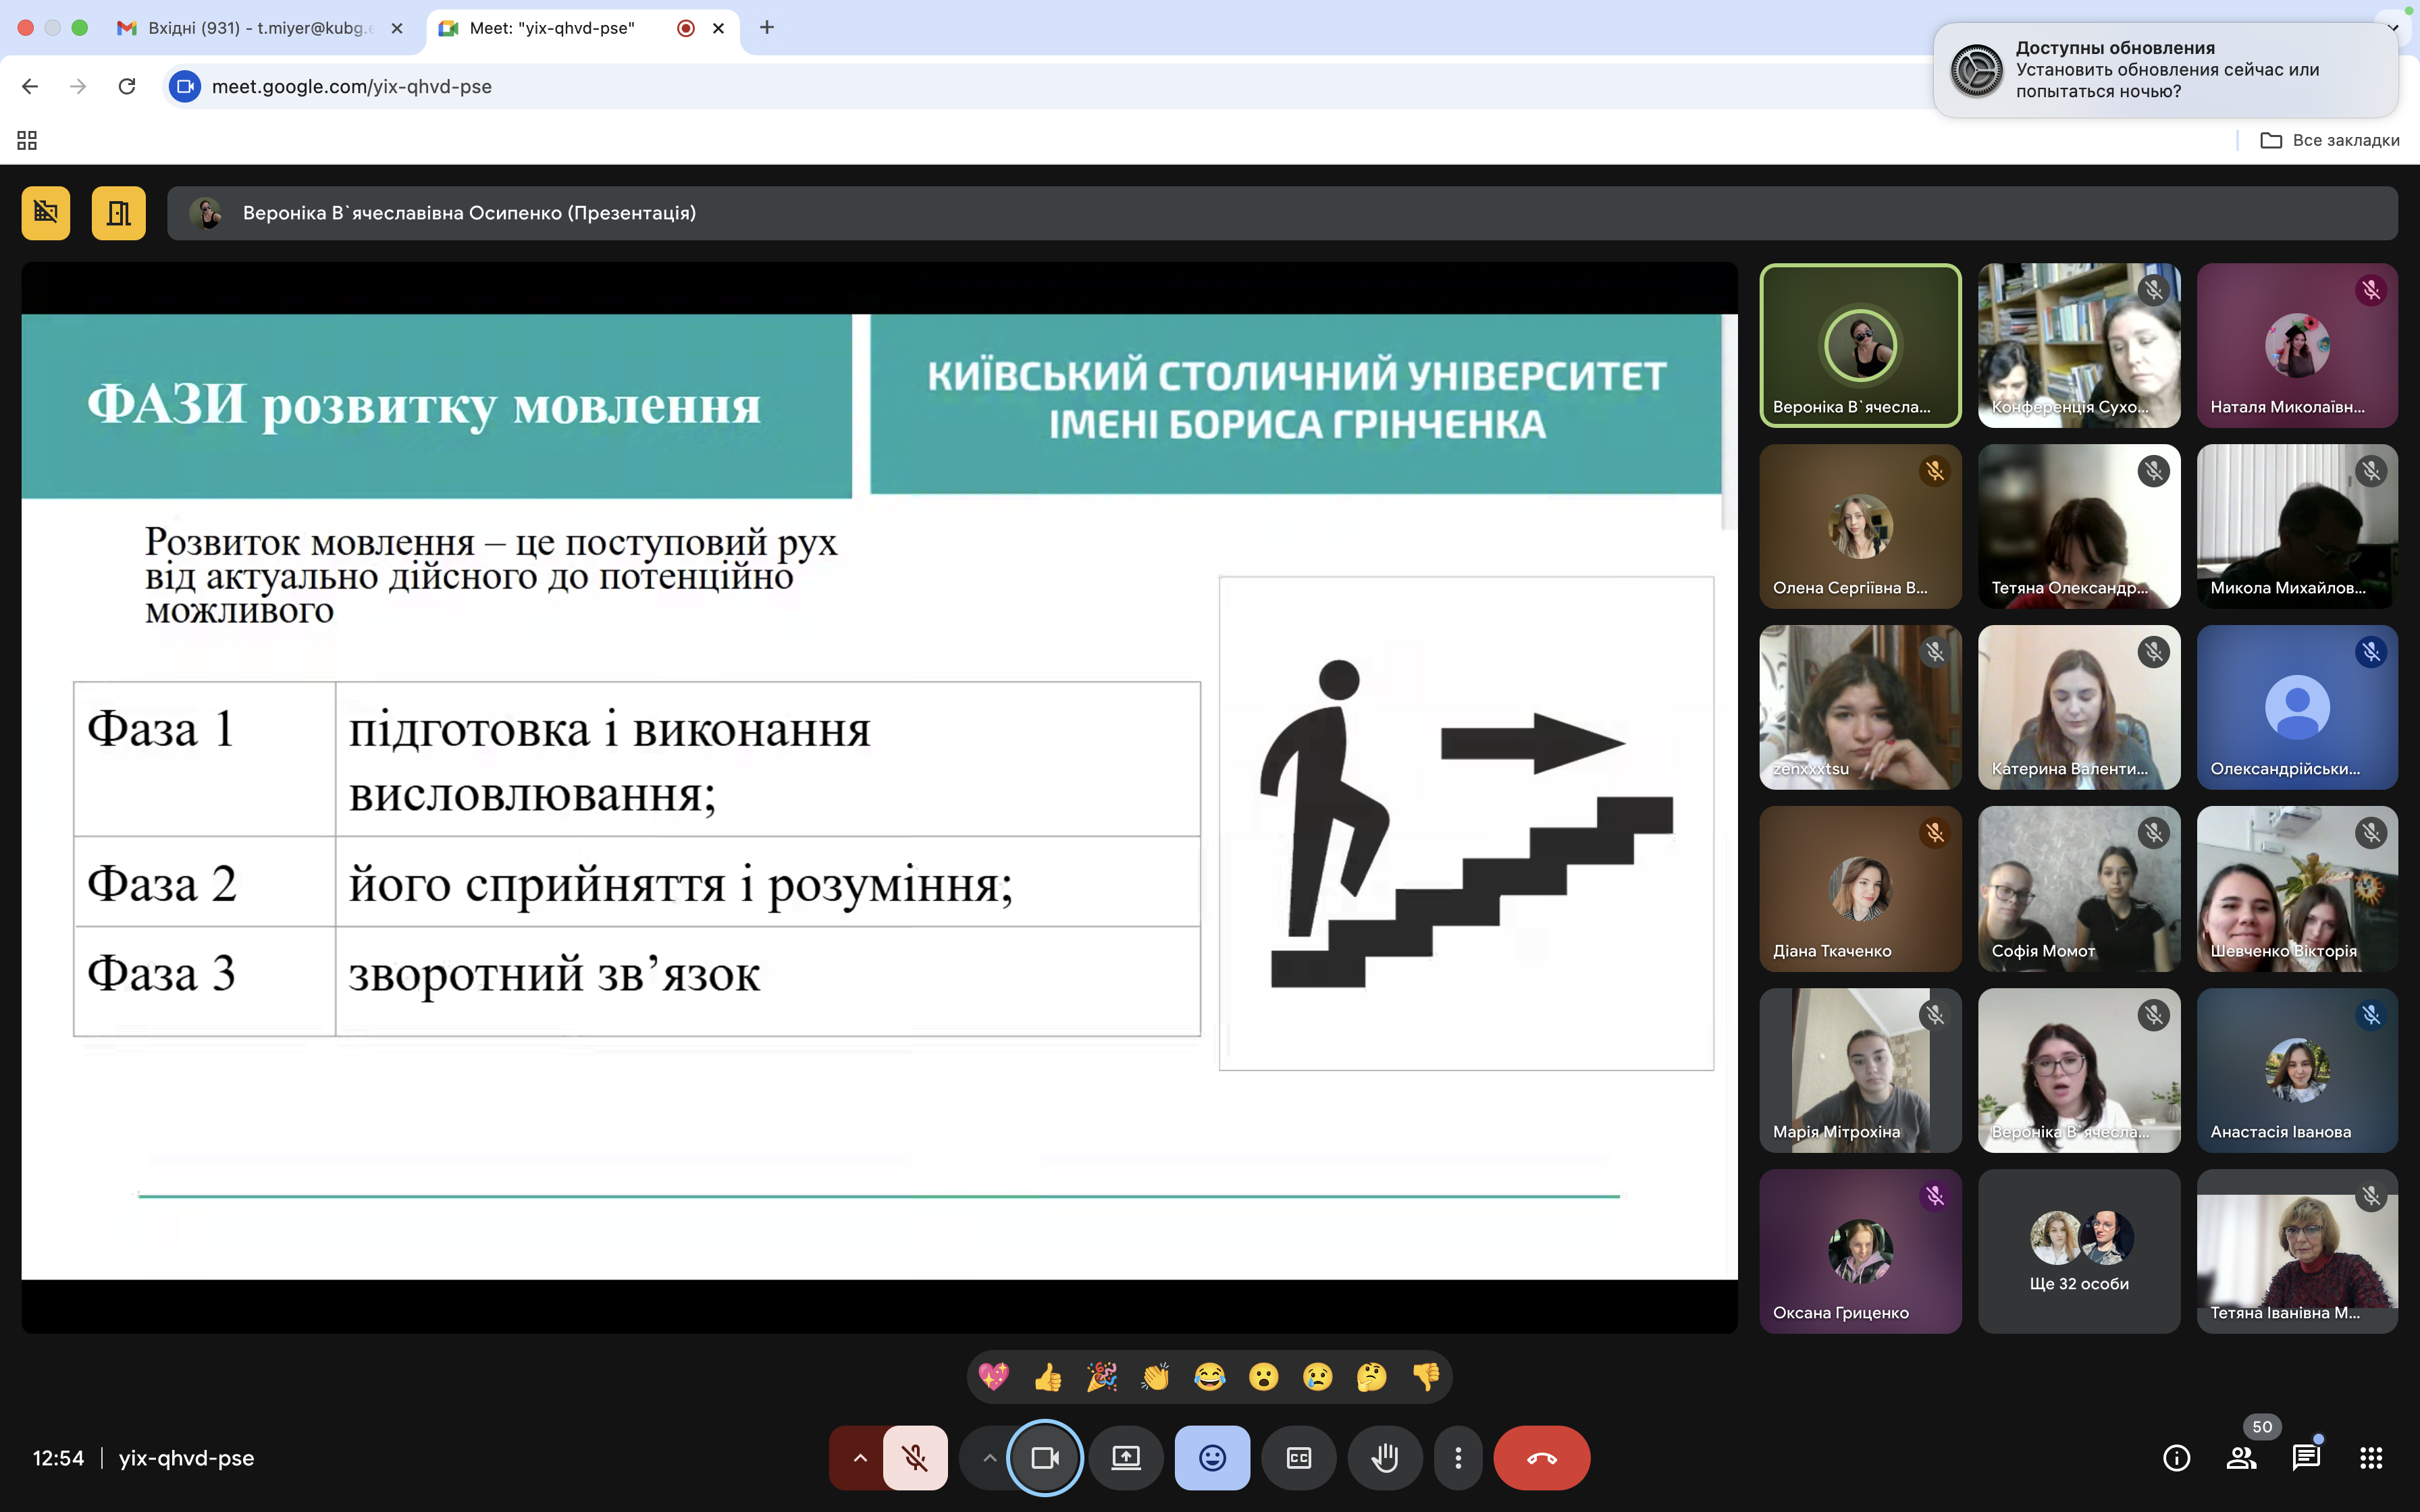Click the Доступны обновления notification

(2166, 70)
